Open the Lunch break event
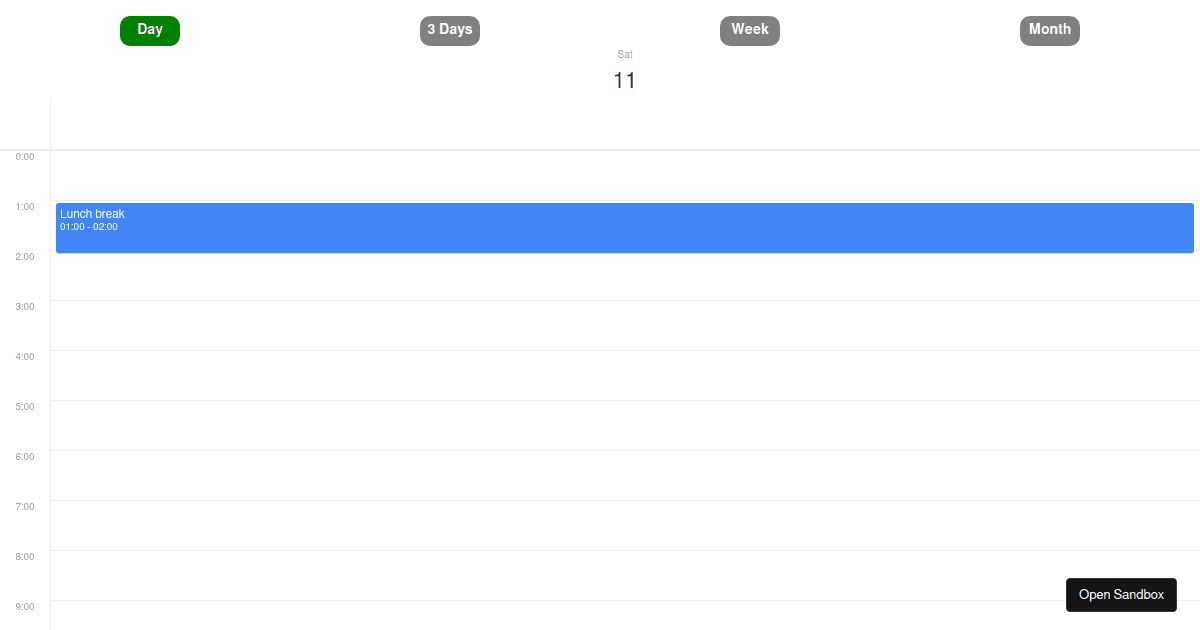The height and width of the screenshot is (630, 1200). tap(625, 228)
